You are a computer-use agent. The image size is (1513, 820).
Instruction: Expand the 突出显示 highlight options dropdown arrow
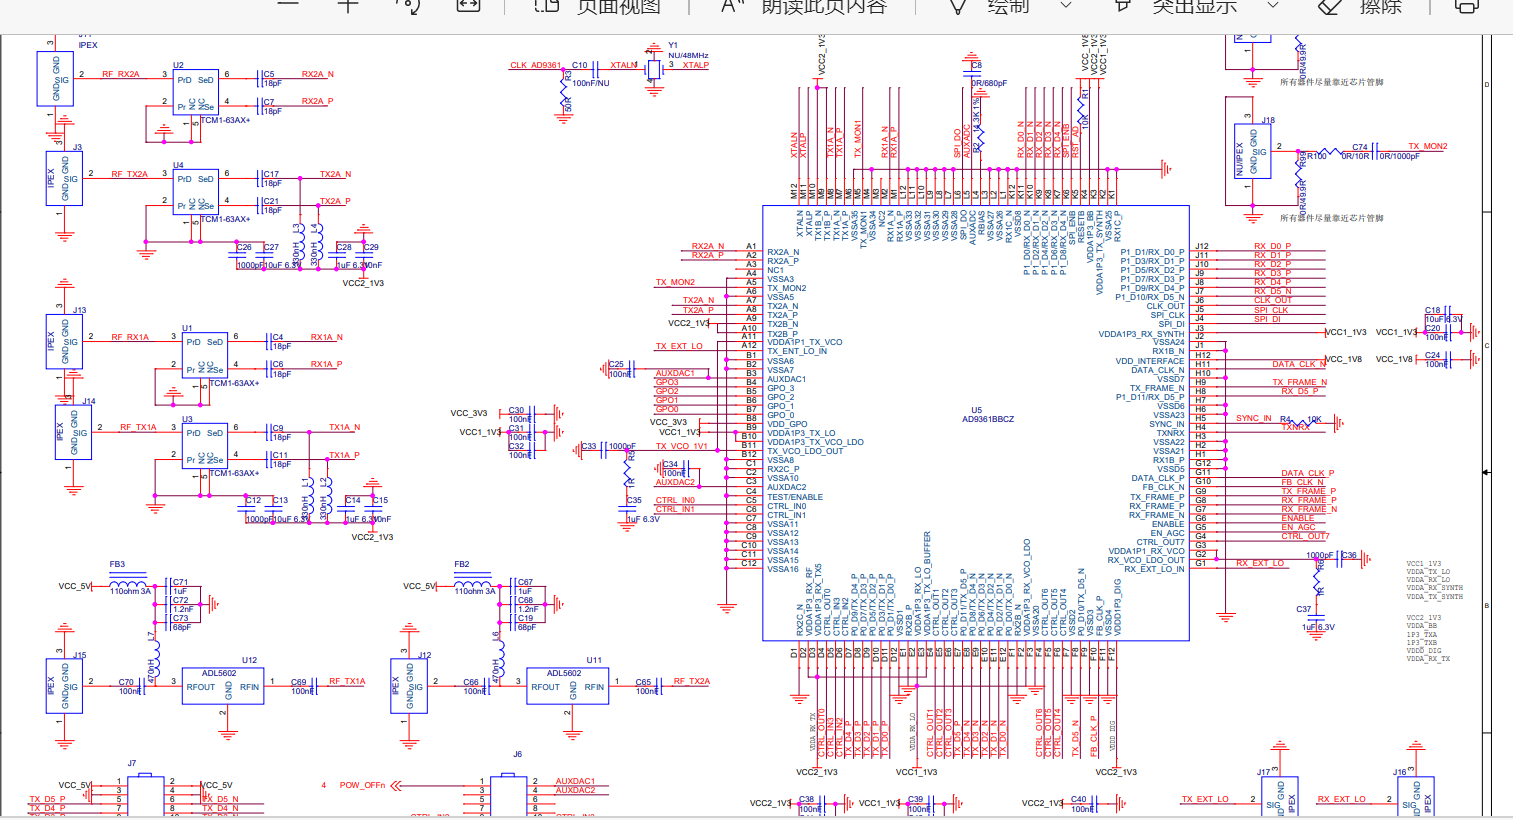[x=1273, y=5]
